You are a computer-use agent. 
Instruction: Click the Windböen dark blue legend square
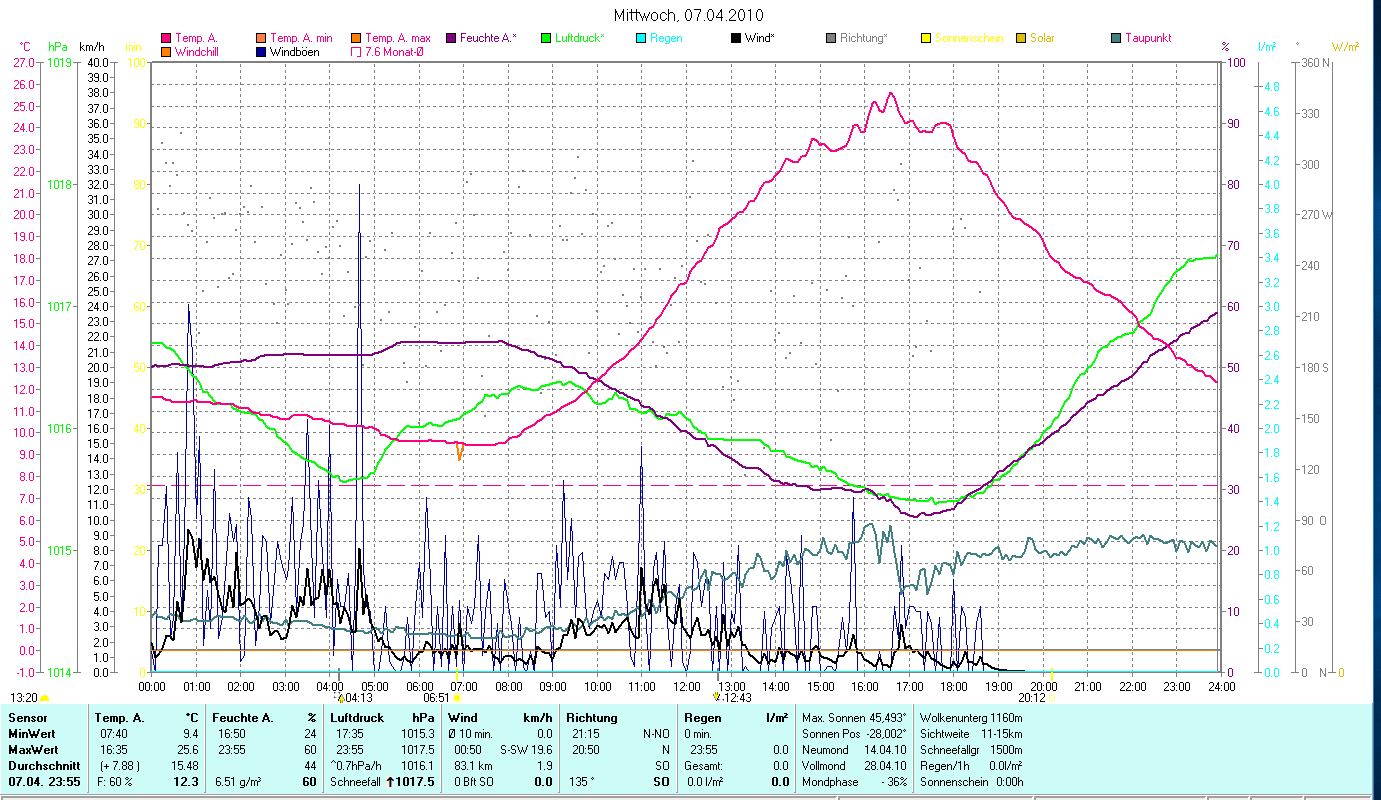pyautogui.click(x=261, y=51)
